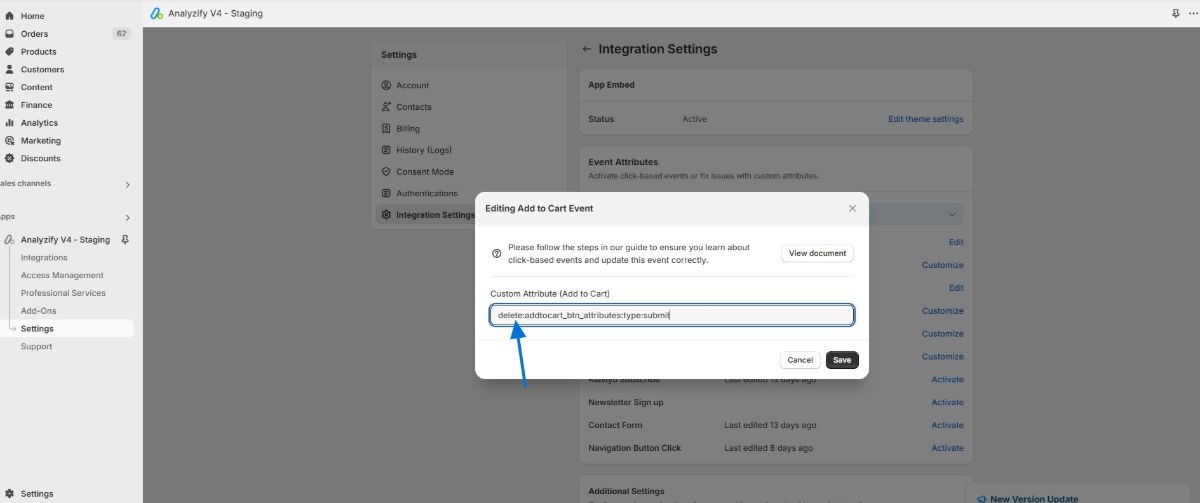Click the History (Logs) icon
This screenshot has height=503, width=1200.
coord(387,150)
